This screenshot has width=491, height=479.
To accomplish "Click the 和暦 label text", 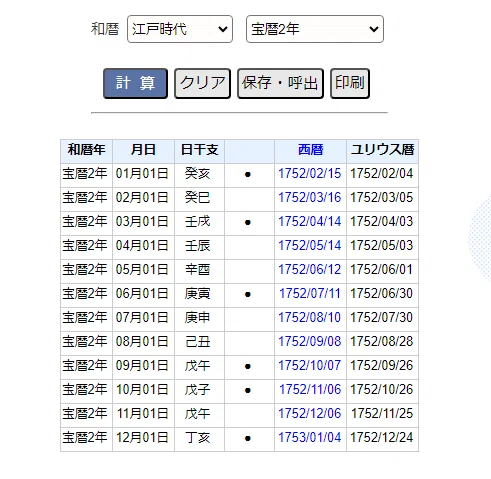I will click(x=105, y=29).
